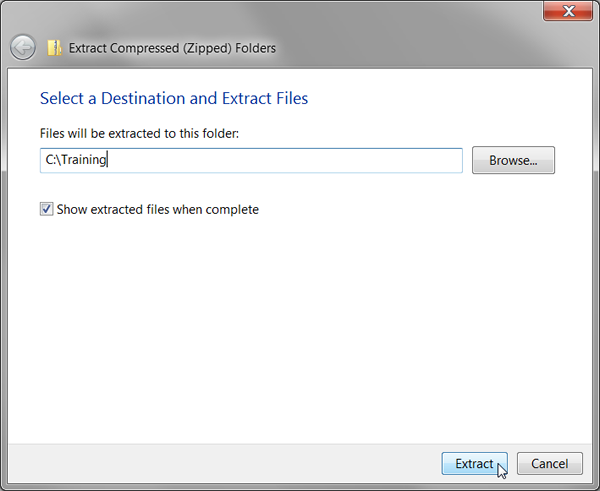Viewport: 600px width, 491px height.
Task: Click the 'Extract Compressed (Zipped) Folders' title text
Action: coord(172,47)
